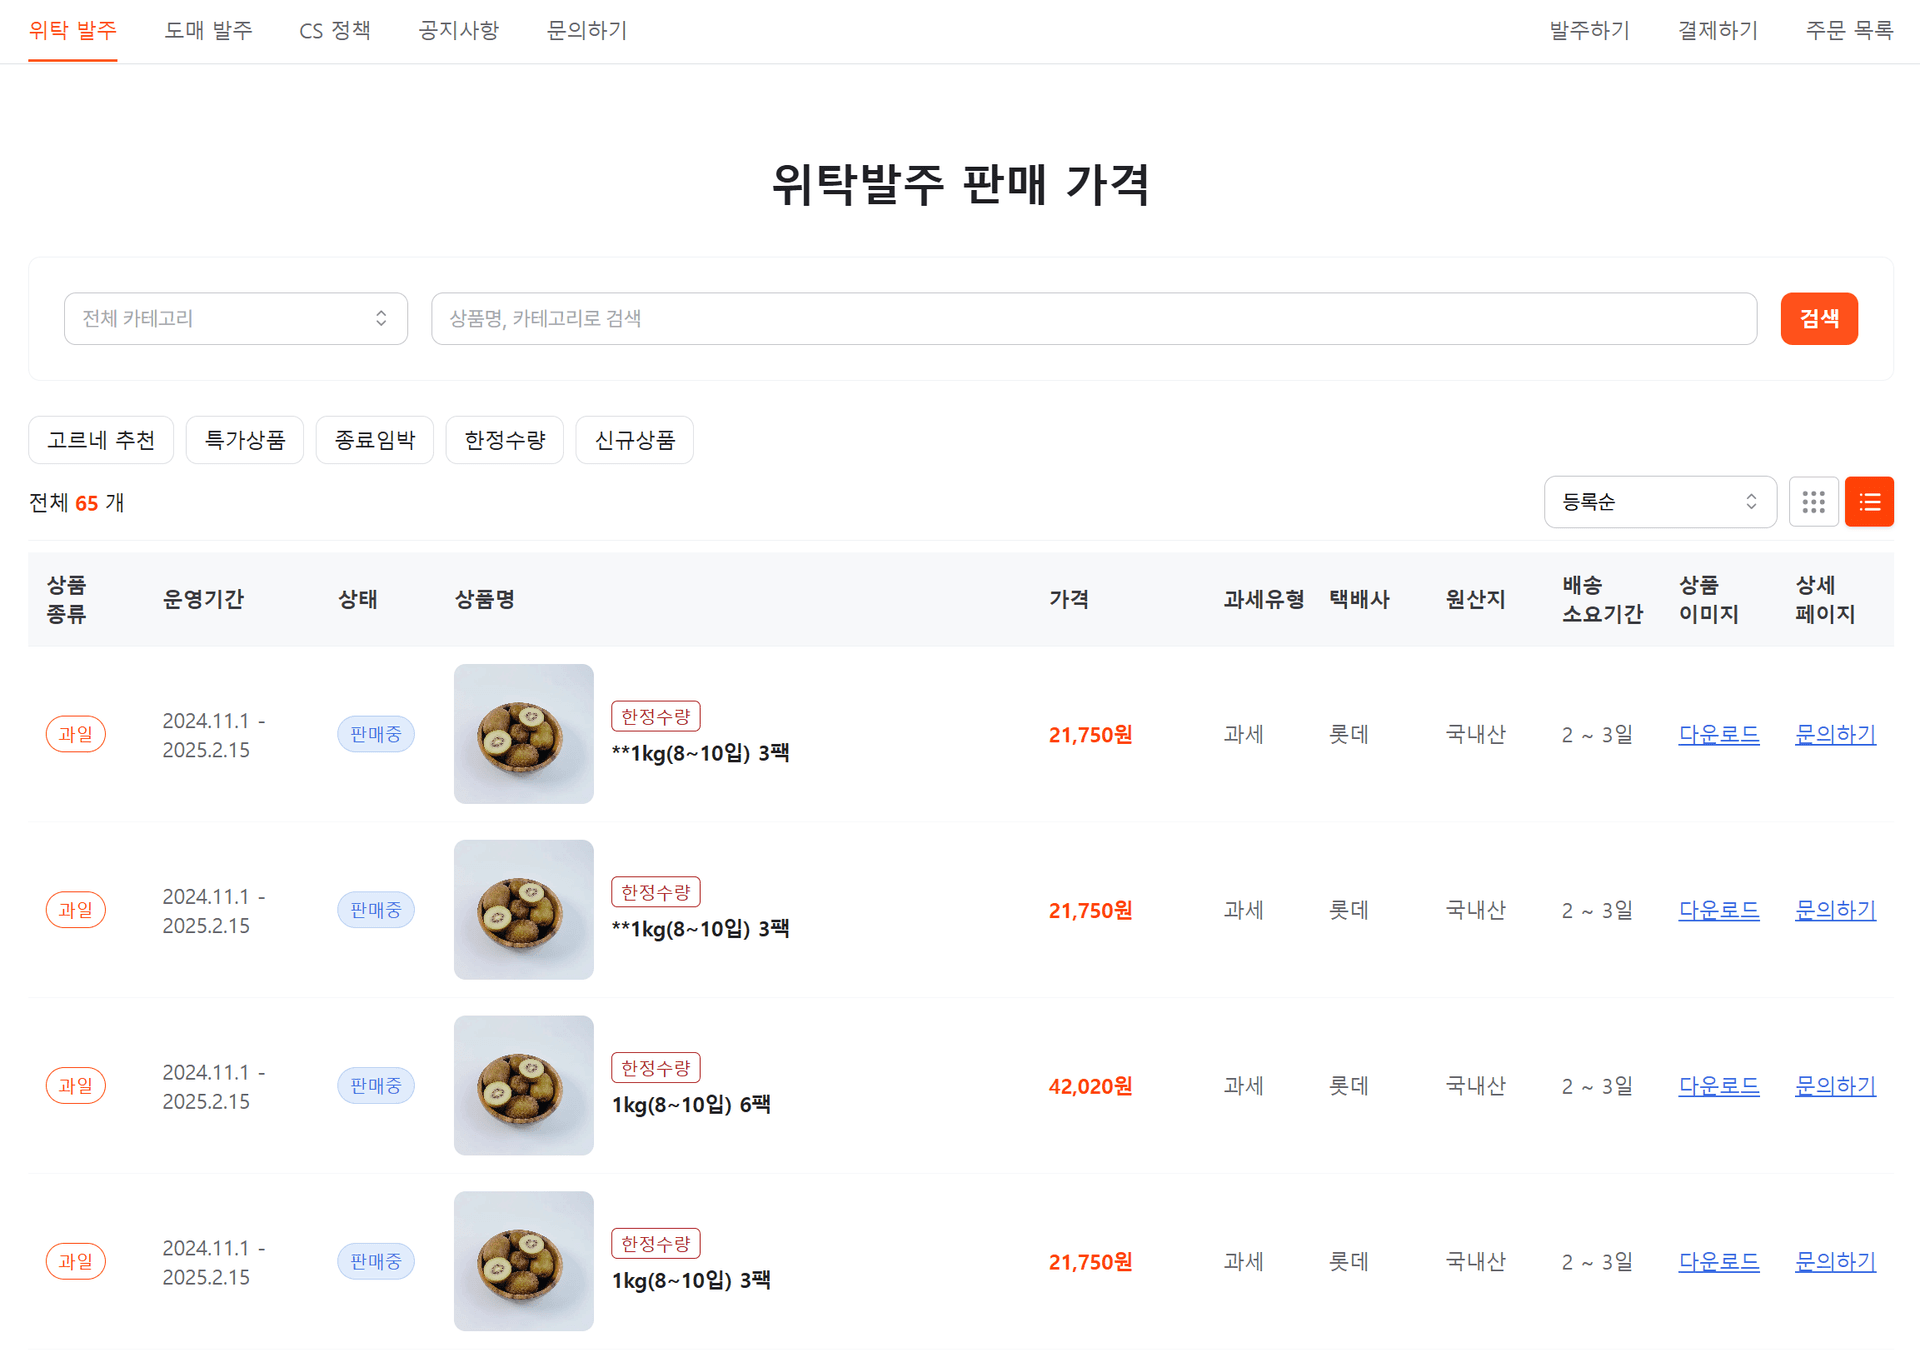Open the 등록순 sort dropdown
1920x1353 pixels.
(1660, 502)
